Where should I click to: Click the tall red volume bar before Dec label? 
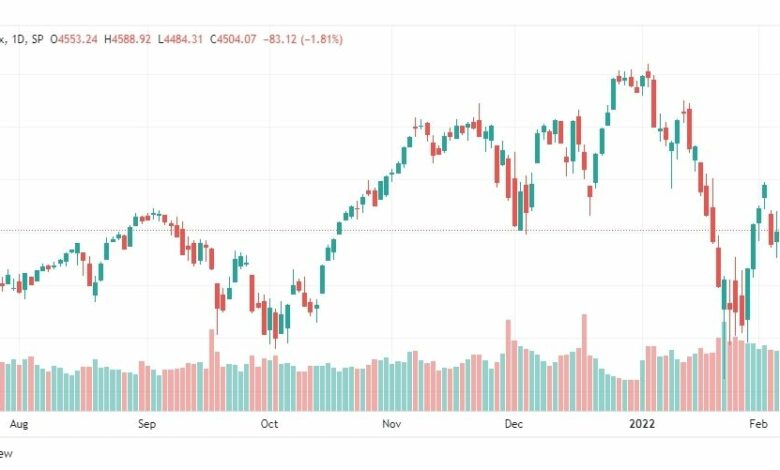(x=508, y=366)
